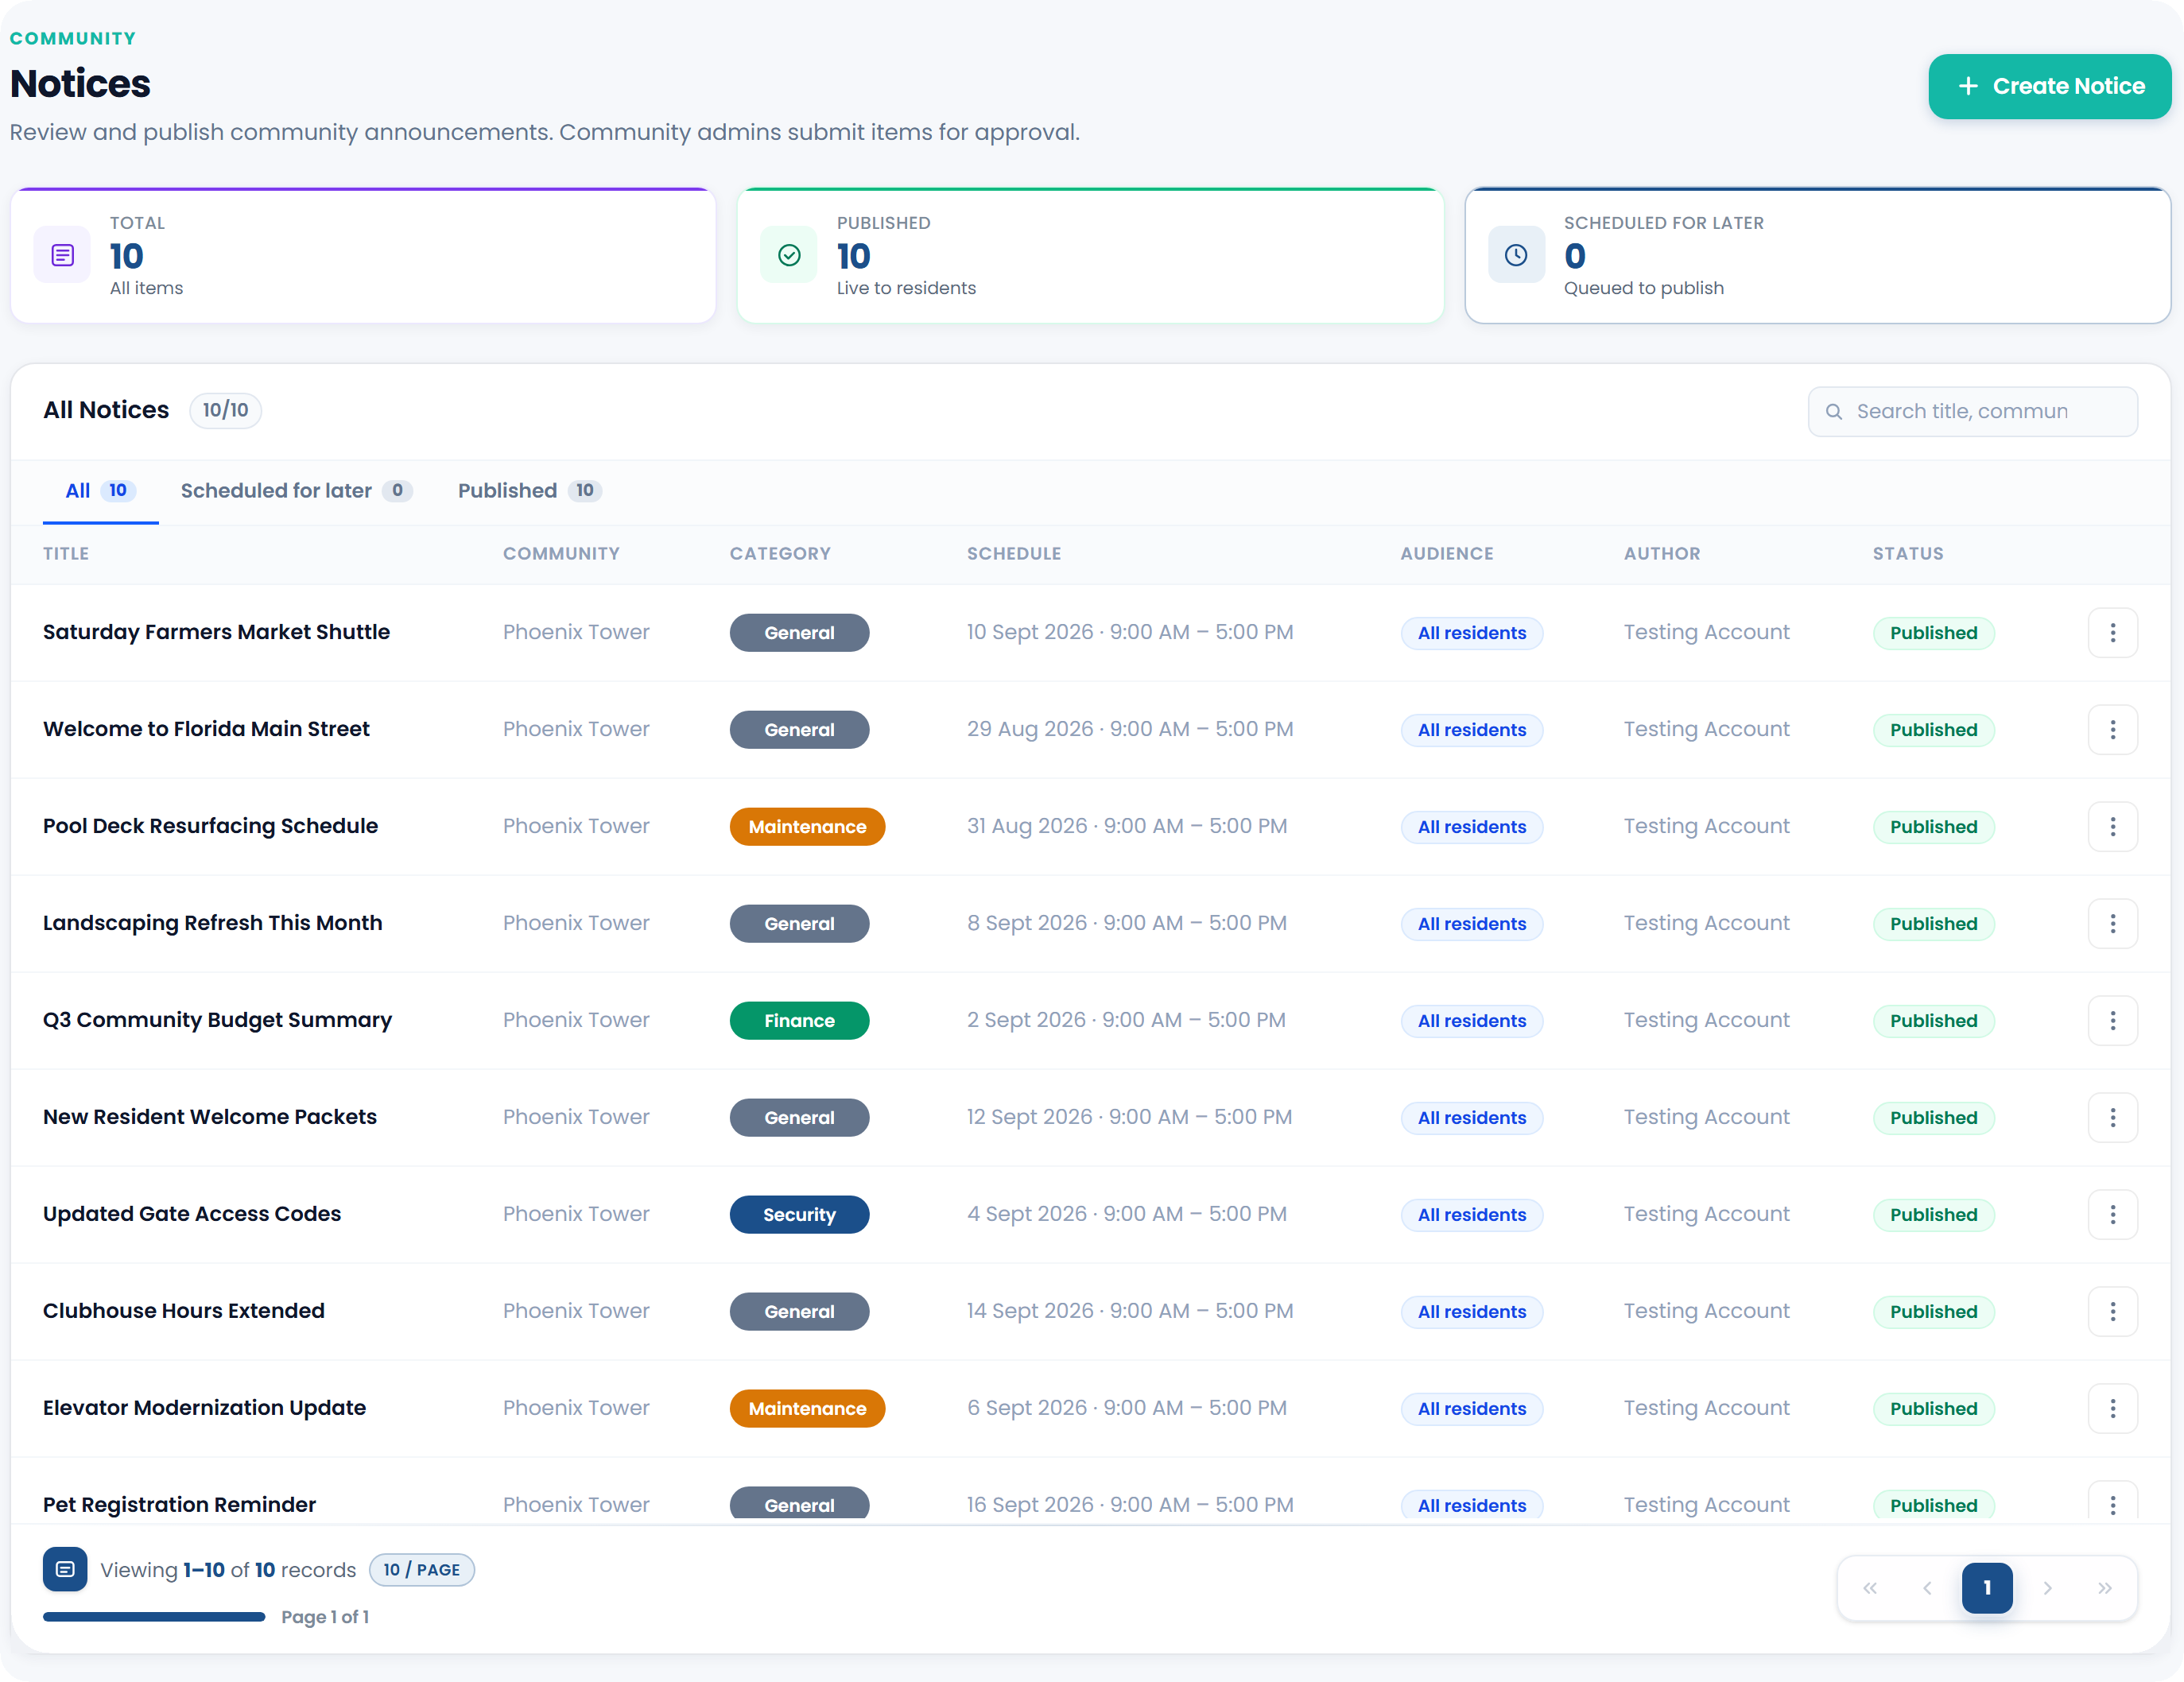Open actions menu for Landscaping Refresh This Month
This screenshot has height=1682, width=2184.
click(x=2112, y=924)
